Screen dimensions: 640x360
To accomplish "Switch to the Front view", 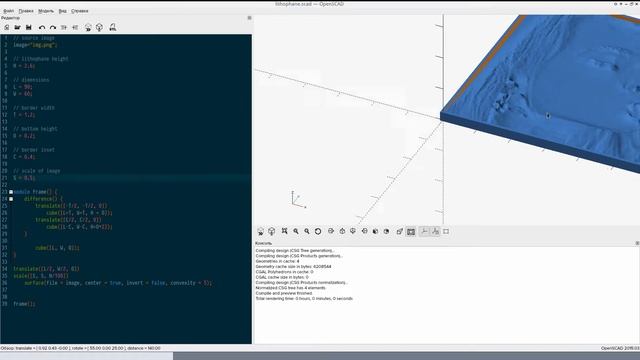I will coord(375,231).
